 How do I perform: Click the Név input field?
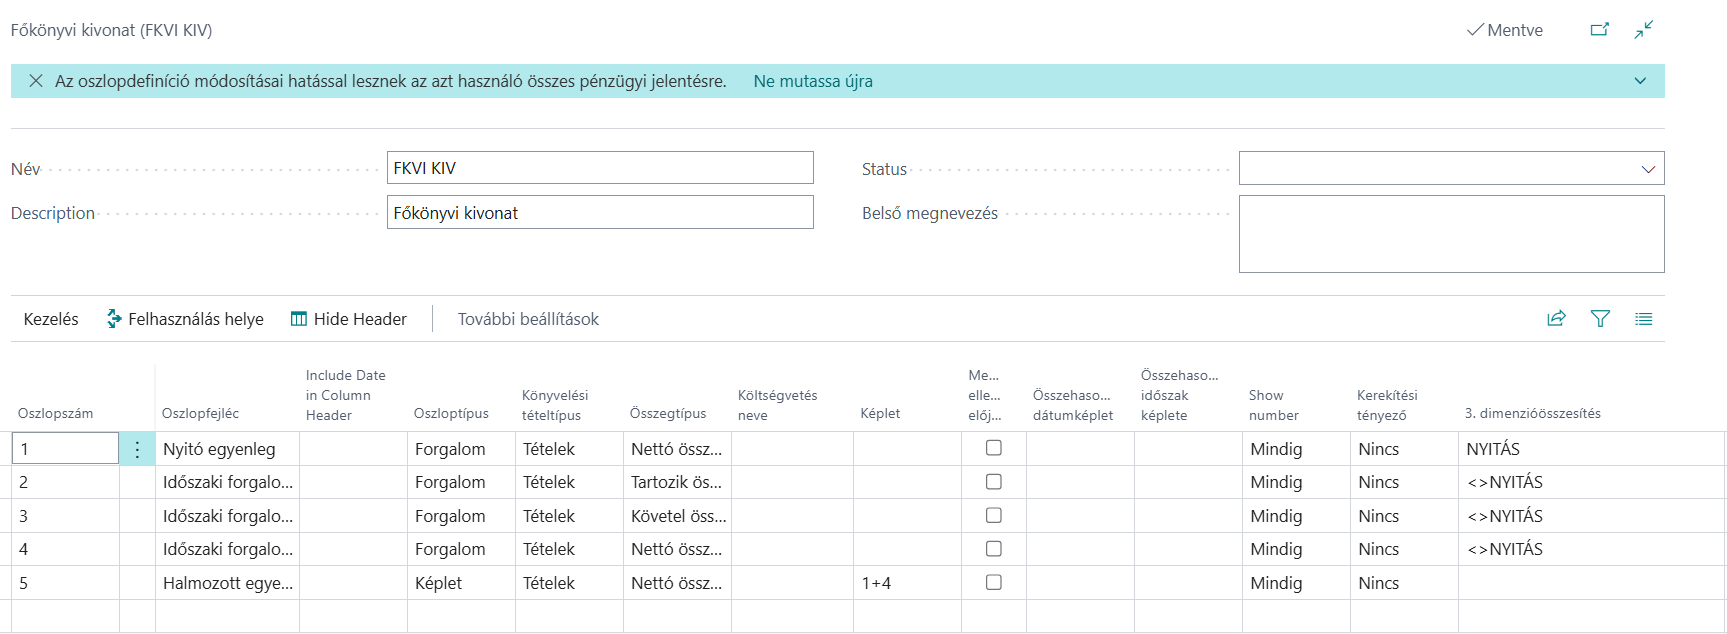600,168
